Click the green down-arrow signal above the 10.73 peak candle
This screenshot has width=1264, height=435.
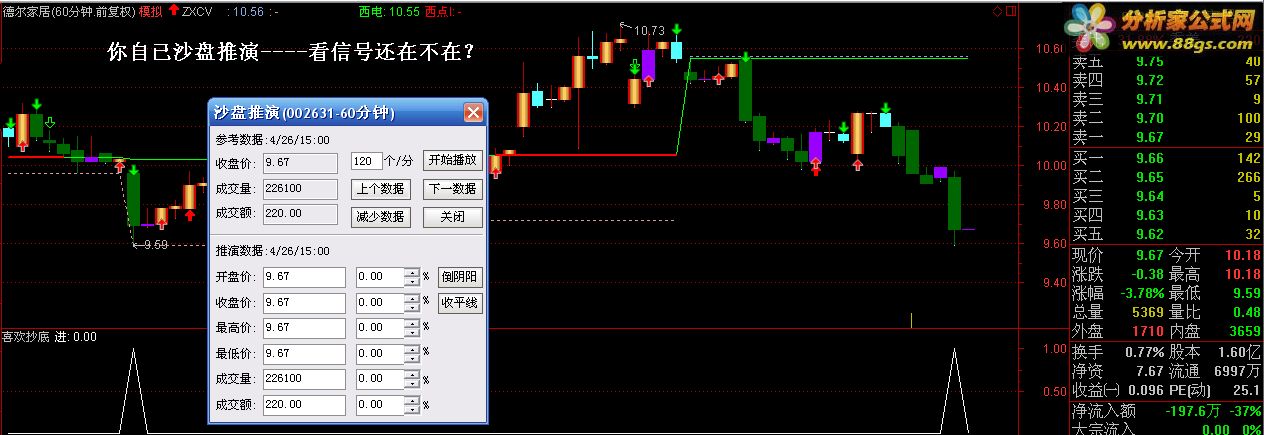click(677, 31)
